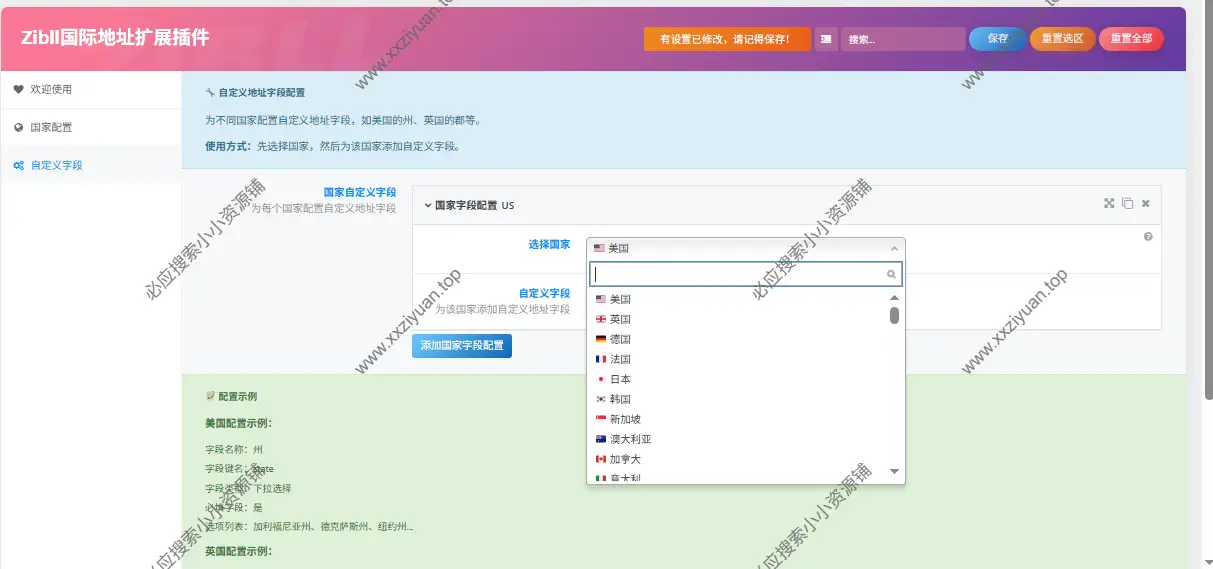Click the move/drag icon in 国家字段配置 header
The height and width of the screenshot is (569, 1213).
tap(1108, 203)
